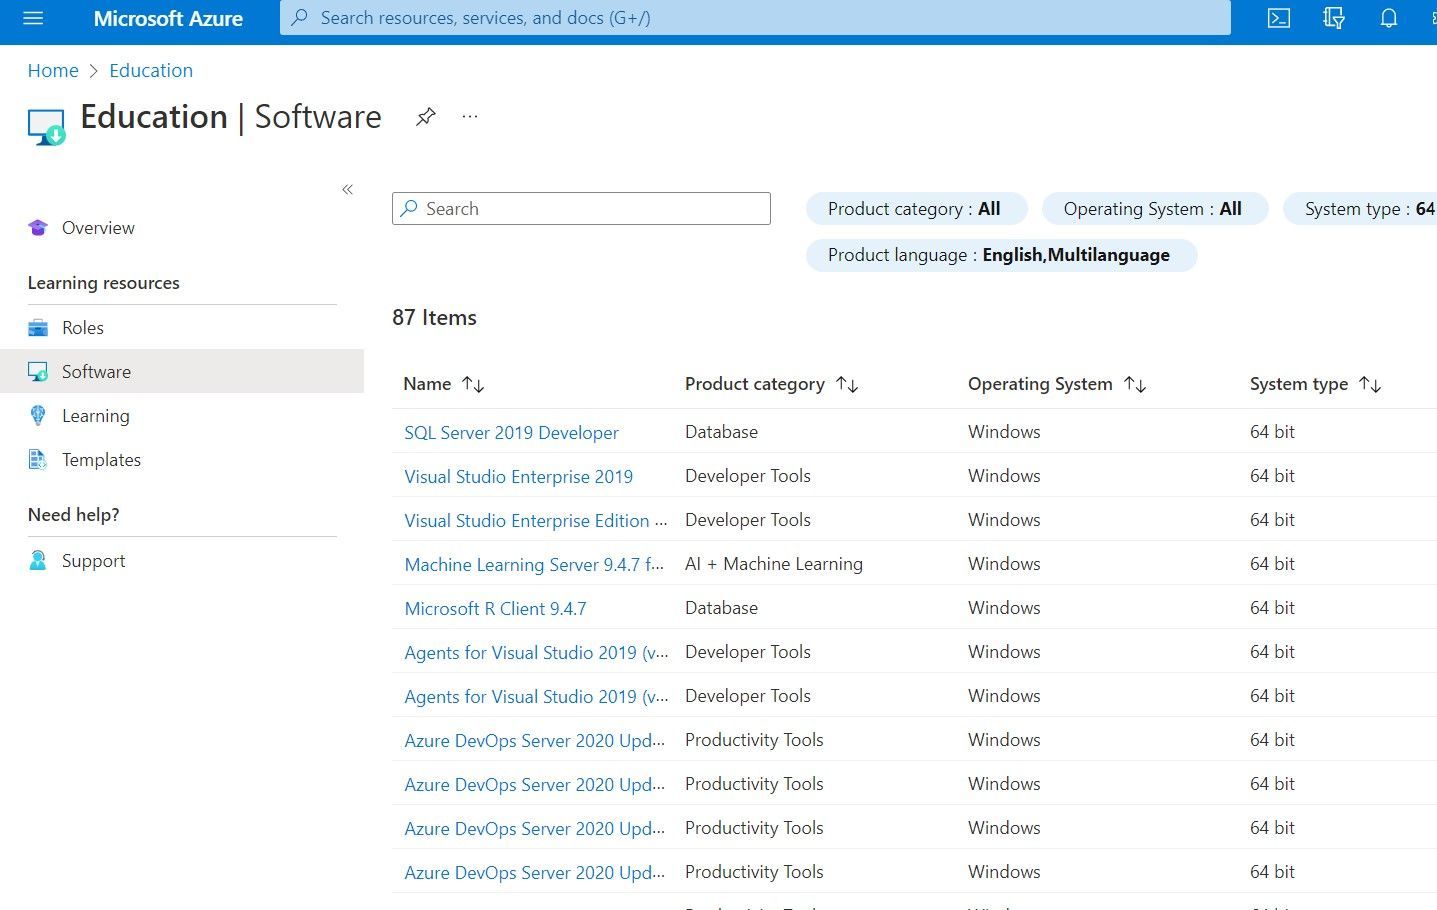Select the Software download icon in sidebar
Image resolution: width=1437 pixels, height=910 pixels.
pos(38,371)
